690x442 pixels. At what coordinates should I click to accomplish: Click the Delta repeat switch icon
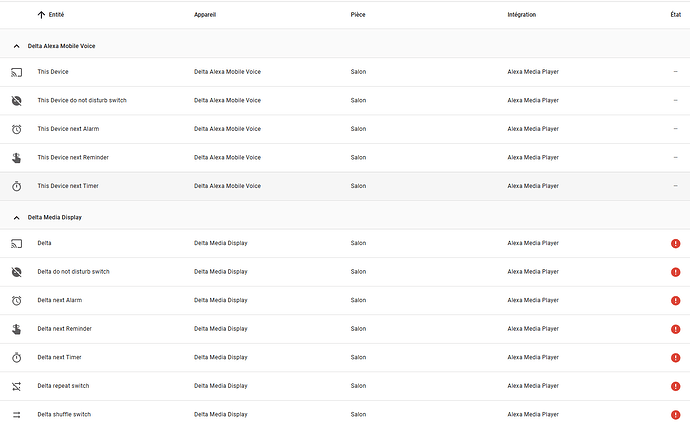click(x=16, y=386)
